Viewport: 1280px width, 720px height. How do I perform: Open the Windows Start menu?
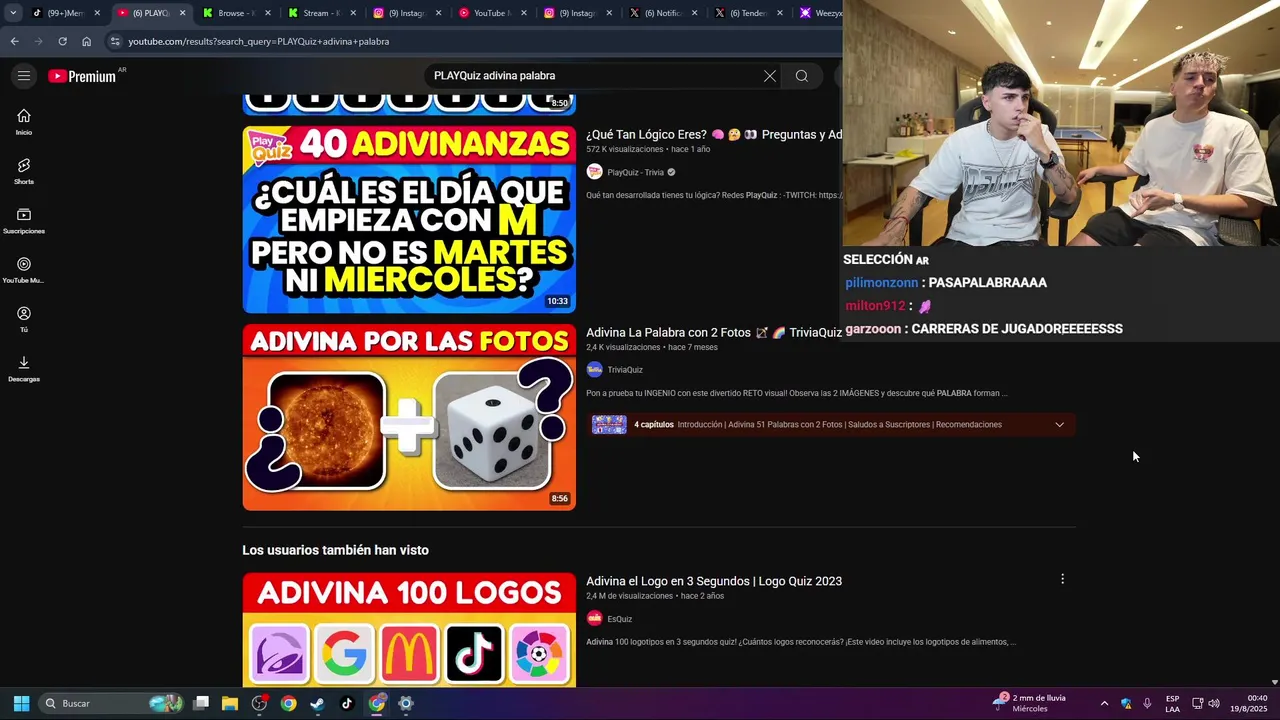click(x=22, y=703)
